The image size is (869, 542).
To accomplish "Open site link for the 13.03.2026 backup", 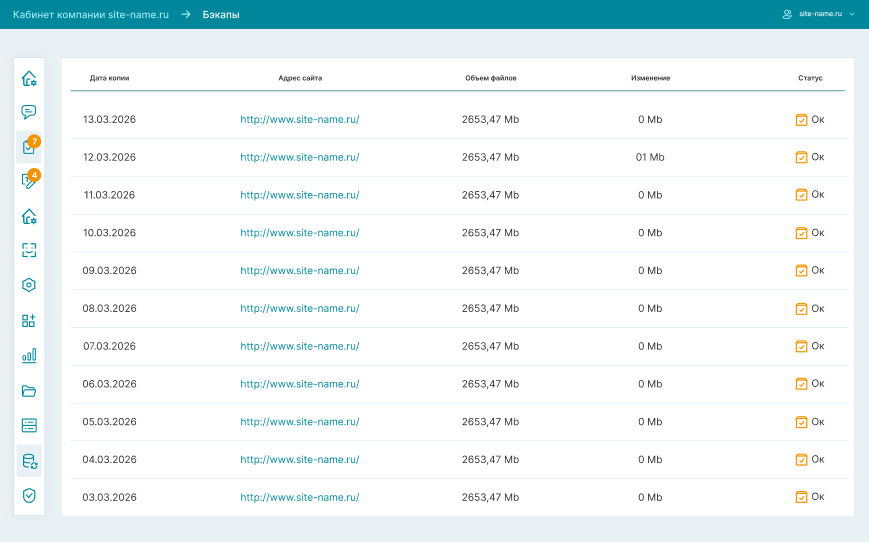I will coord(299,119).
